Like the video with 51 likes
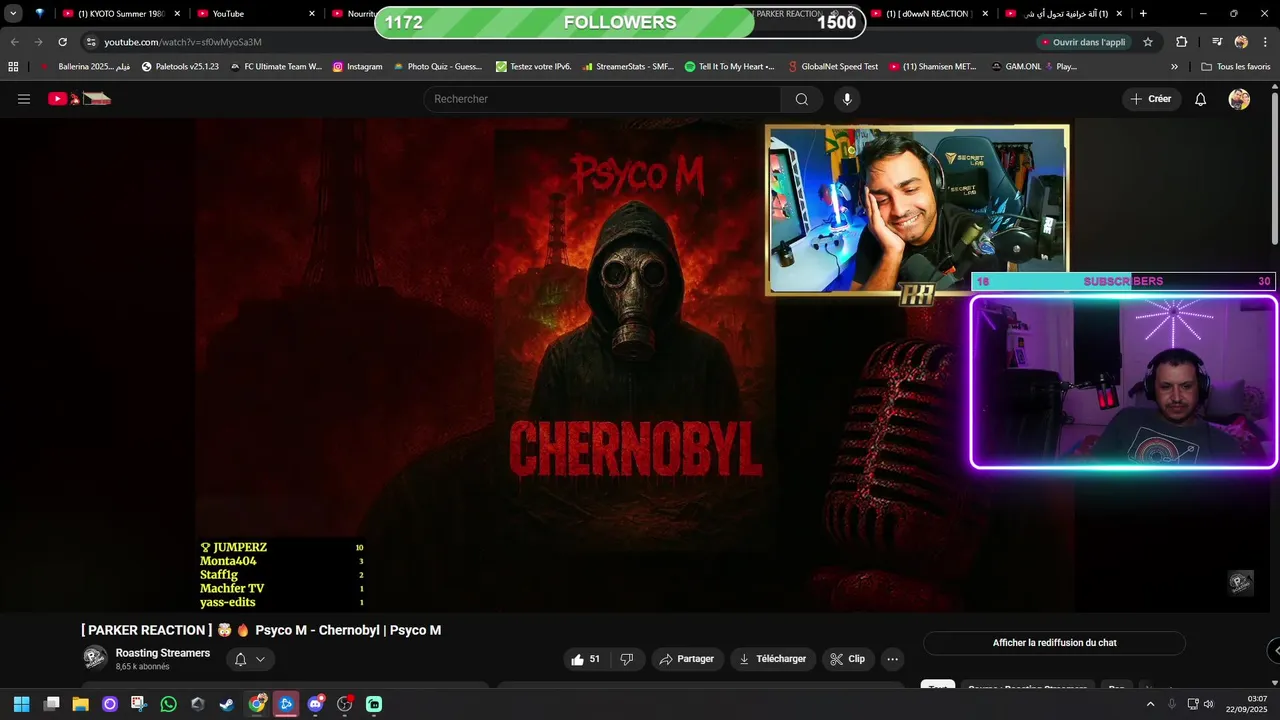This screenshot has width=1280, height=720. pos(586,659)
